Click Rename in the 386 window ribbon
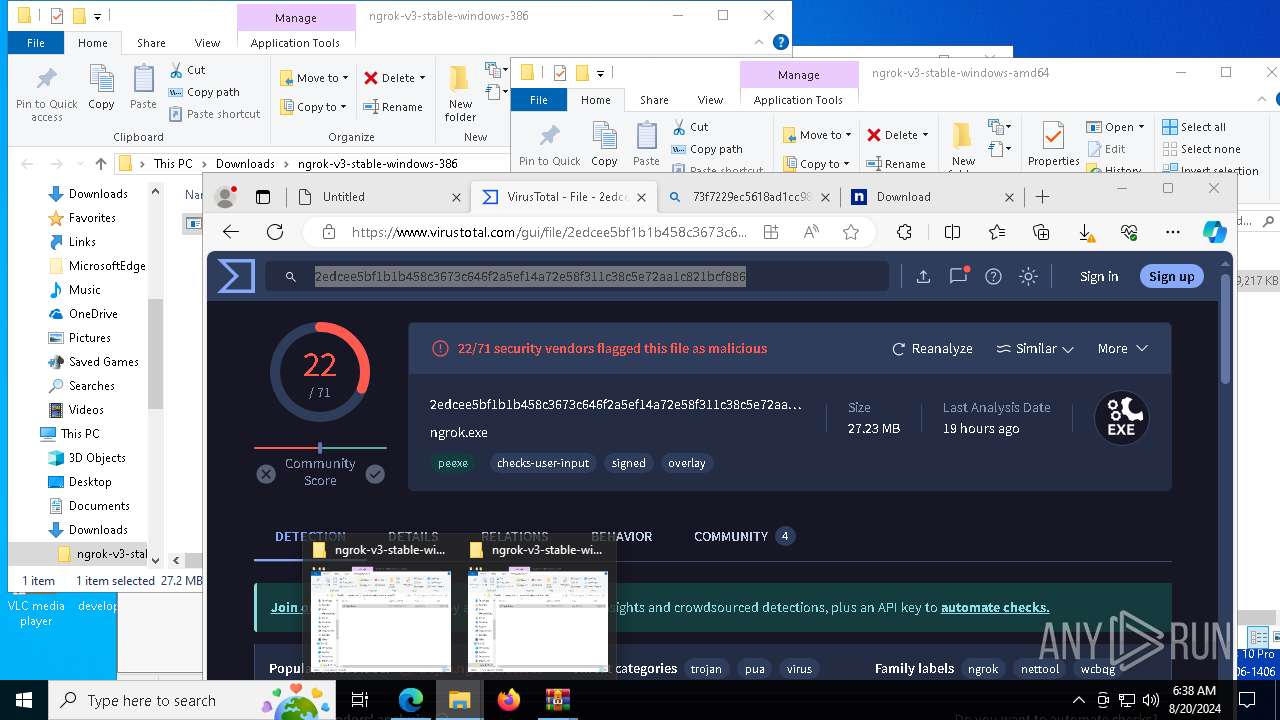 tap(393, 107)
